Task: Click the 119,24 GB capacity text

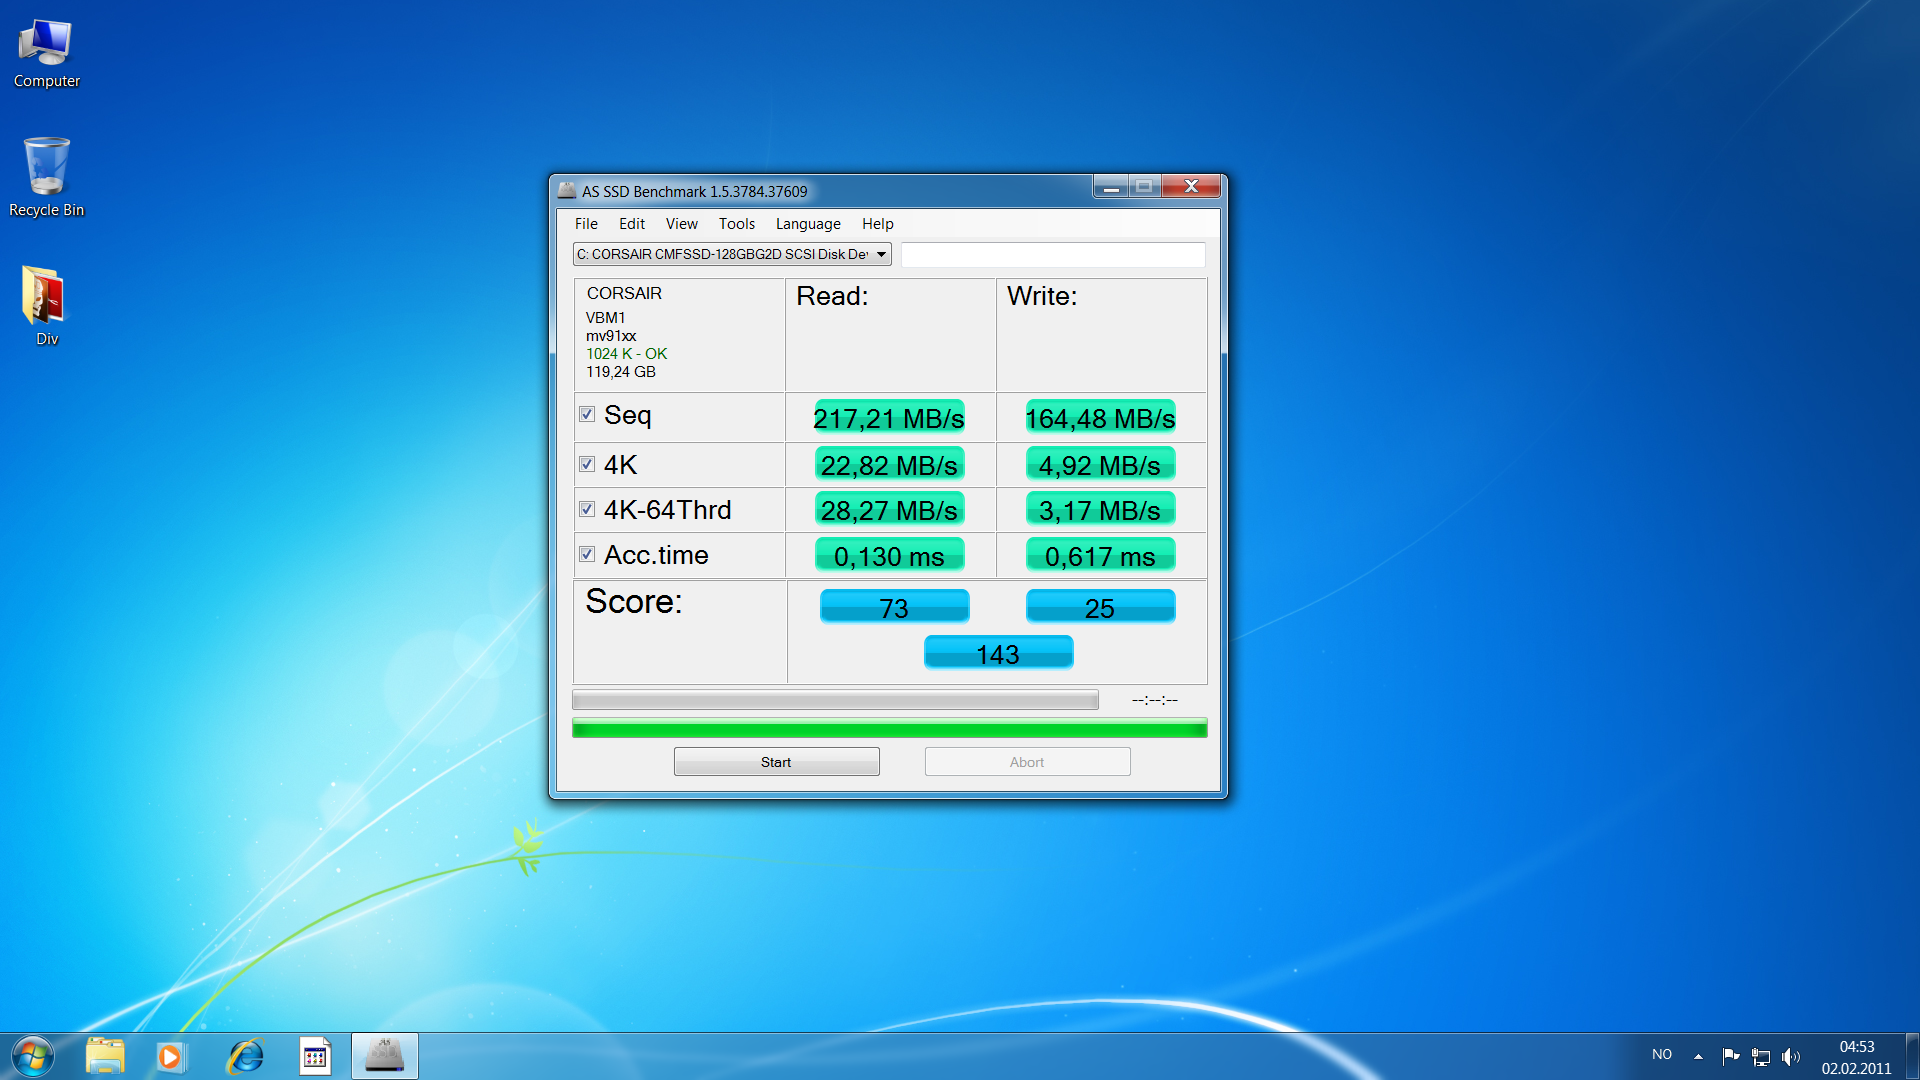Action: 621,372
